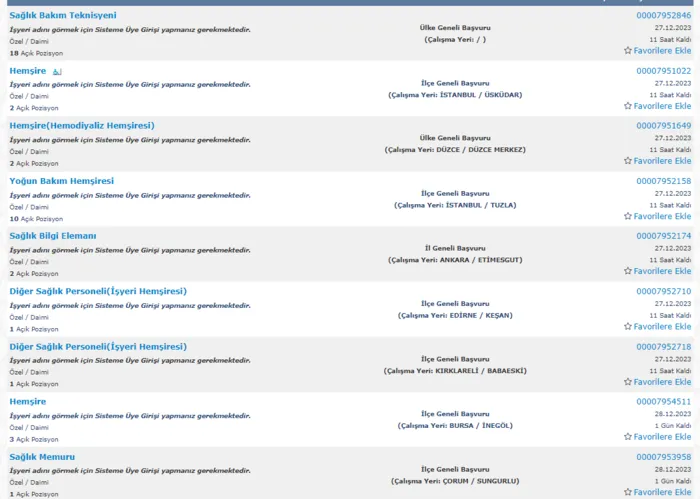
Task: Click Favorilere Ekle text for Sağlık Memuru
Action: click(662, 492)
